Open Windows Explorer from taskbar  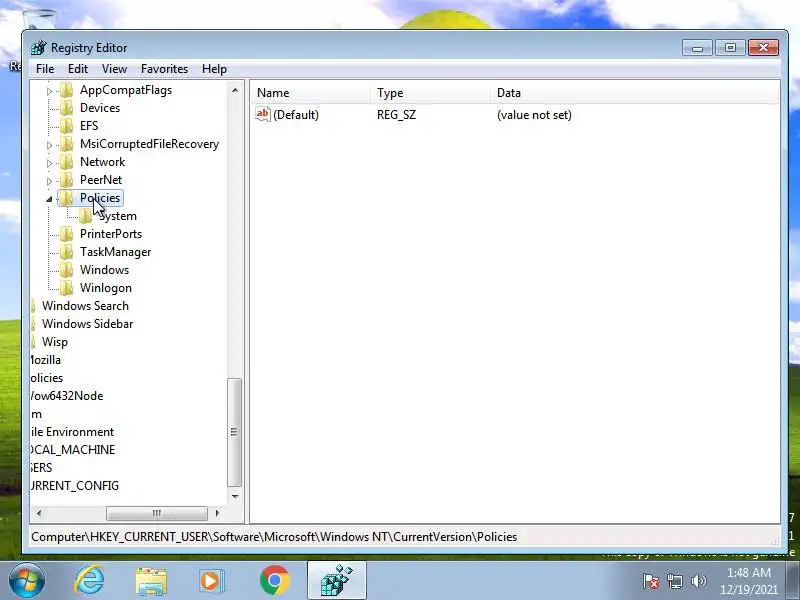point(151,581)
